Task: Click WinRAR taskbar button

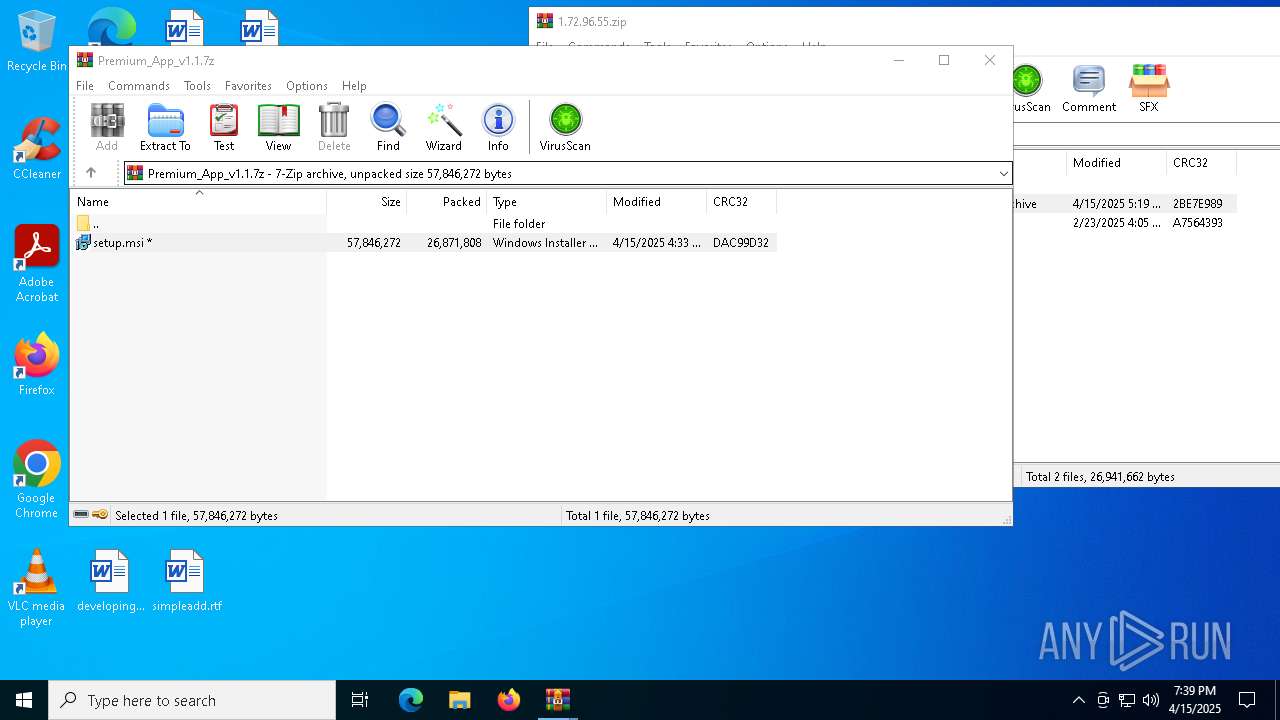Action: (x=558, y=700)
